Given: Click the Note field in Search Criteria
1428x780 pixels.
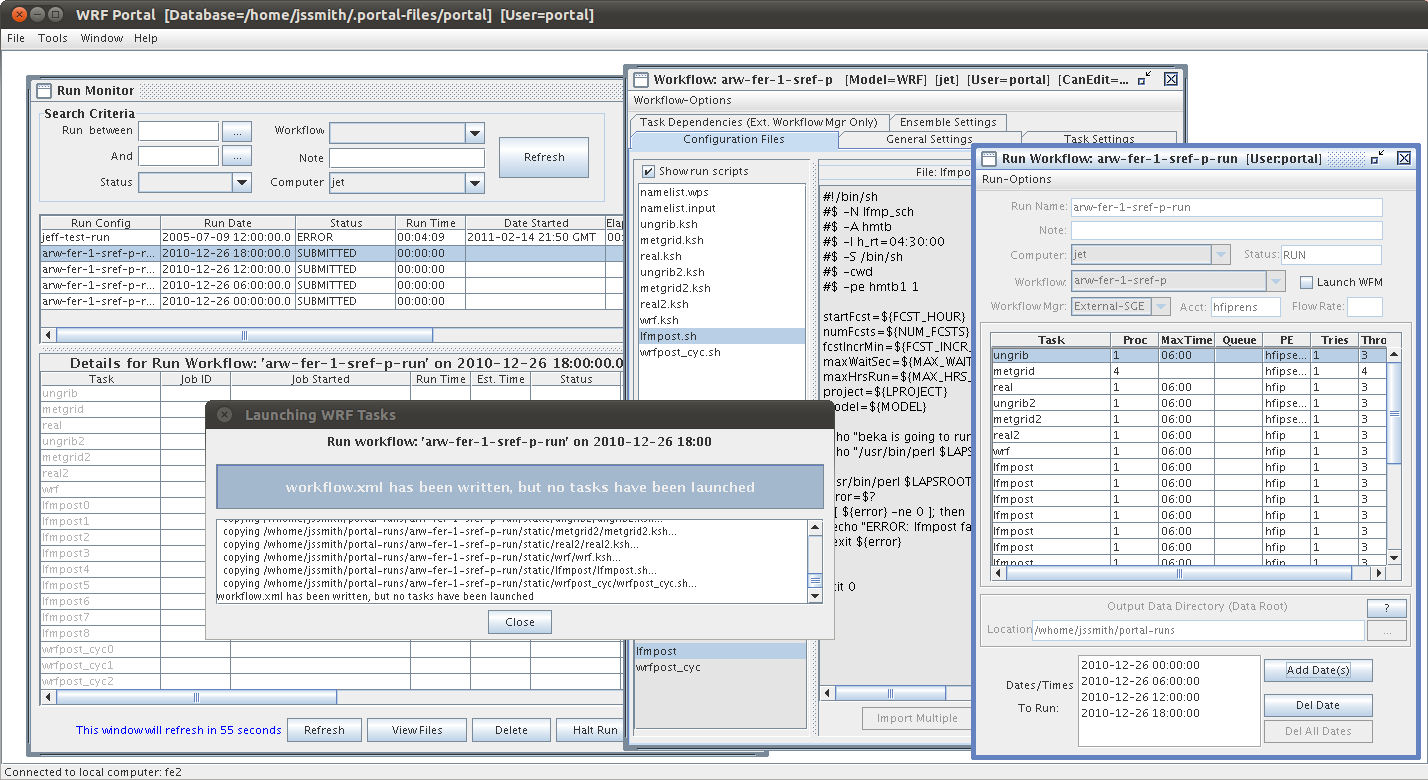Looking at the screenshot, I should click(x=406, y=158).
